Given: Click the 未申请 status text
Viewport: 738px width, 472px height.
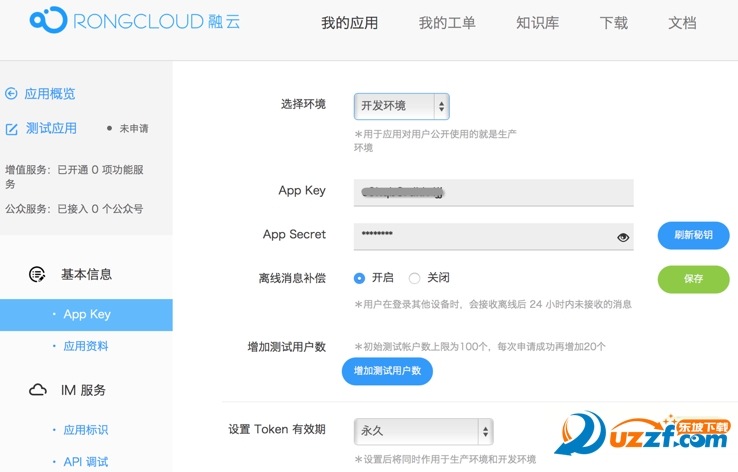Looking at the screenshot, I should point(134,128).
